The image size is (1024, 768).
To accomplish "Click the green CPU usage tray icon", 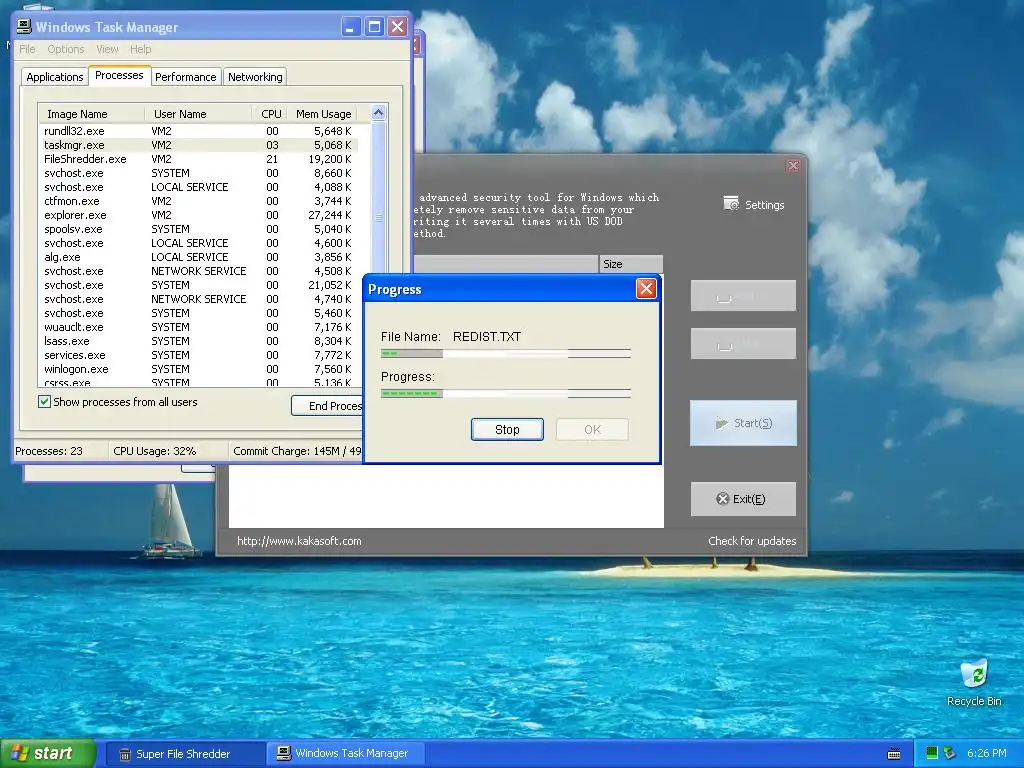I will click(x=932, y=753).
